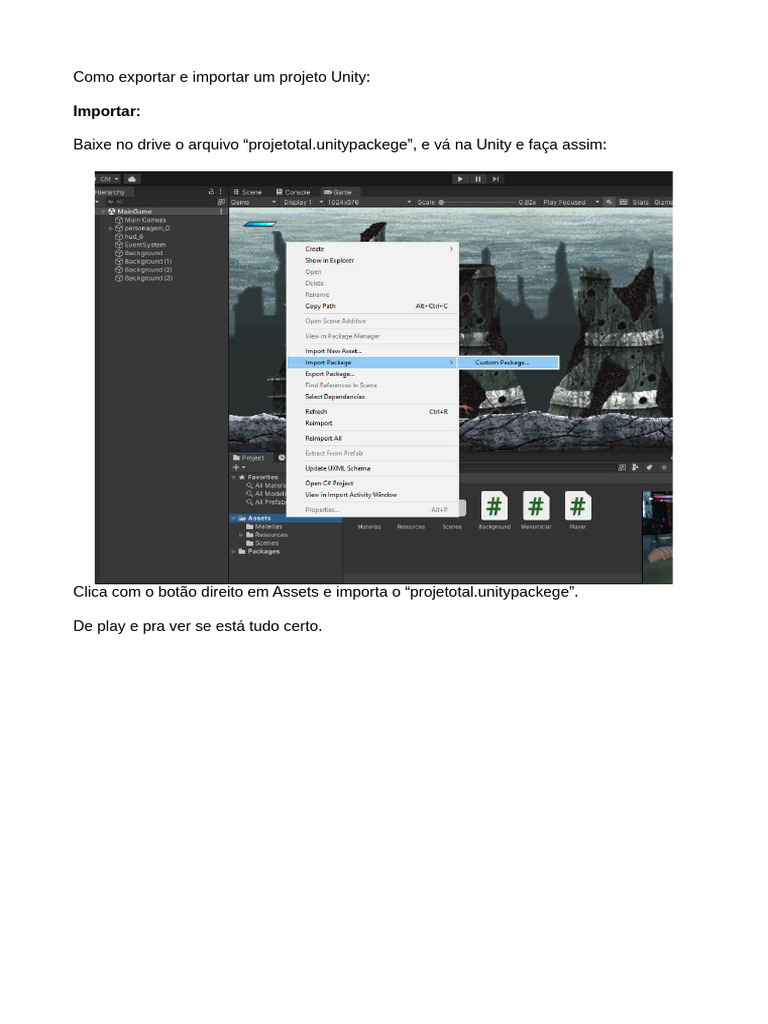Select the Materias folder in tree

point(264,526)
